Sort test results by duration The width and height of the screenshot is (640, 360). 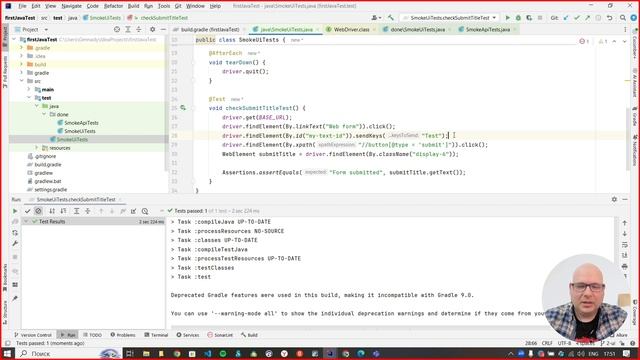point(63,211)
